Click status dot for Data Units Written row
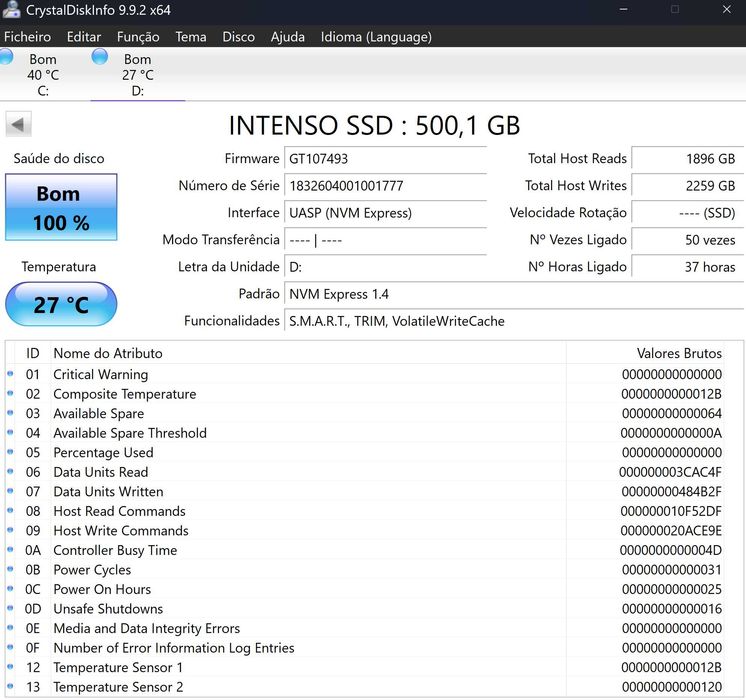The width and height of the screenshot is (746, 700). point(10,491)
